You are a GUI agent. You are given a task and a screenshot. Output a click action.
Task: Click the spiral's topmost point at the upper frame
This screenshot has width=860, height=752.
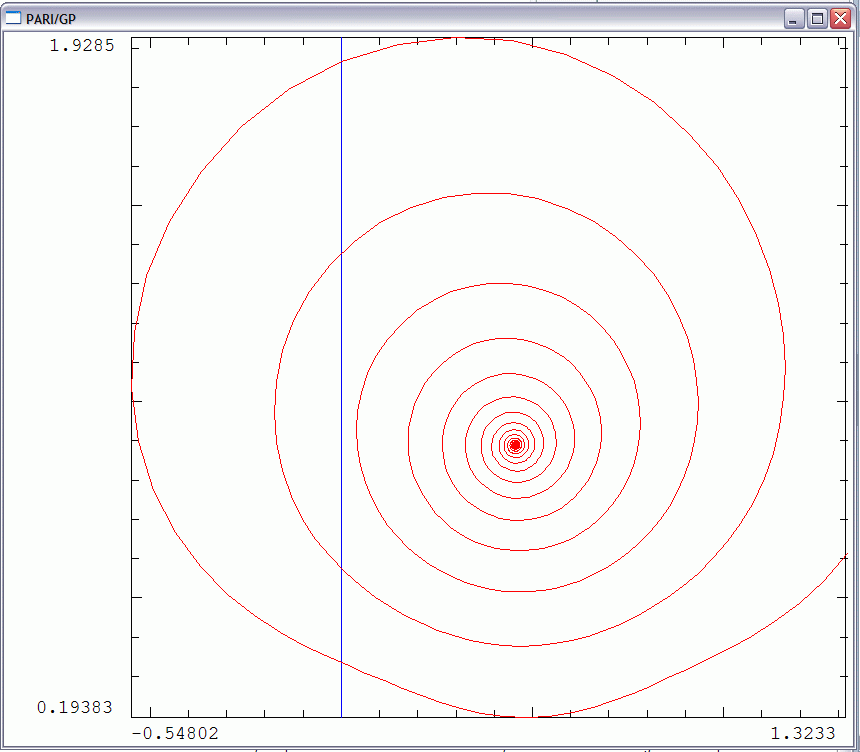click(x=468, y=39)
